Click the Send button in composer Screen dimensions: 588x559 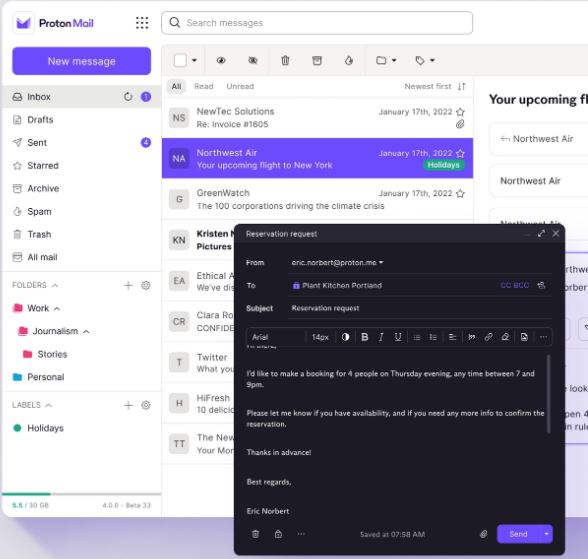(518, 534)
